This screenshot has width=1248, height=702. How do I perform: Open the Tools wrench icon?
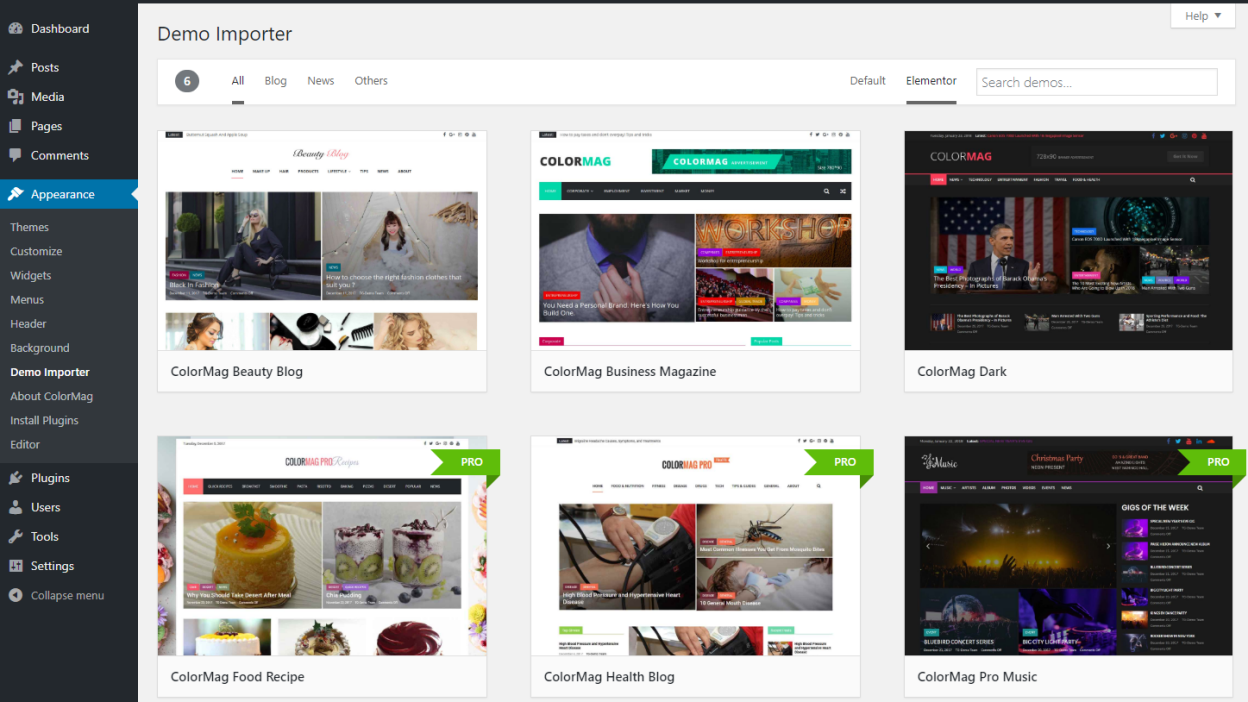[15, 536]
